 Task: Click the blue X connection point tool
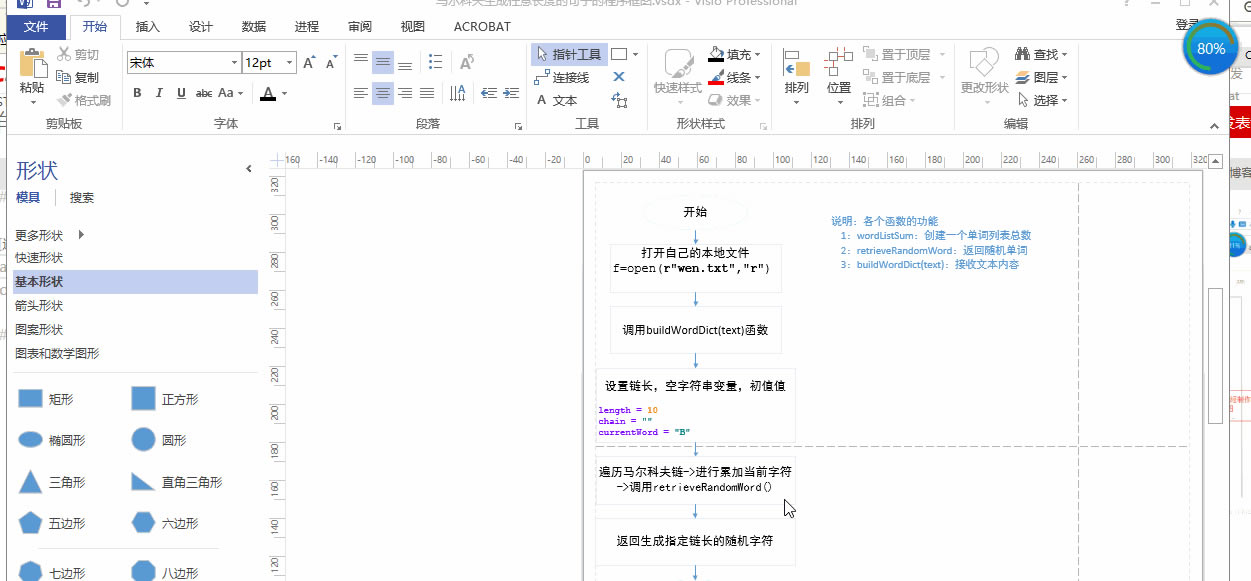618,77
